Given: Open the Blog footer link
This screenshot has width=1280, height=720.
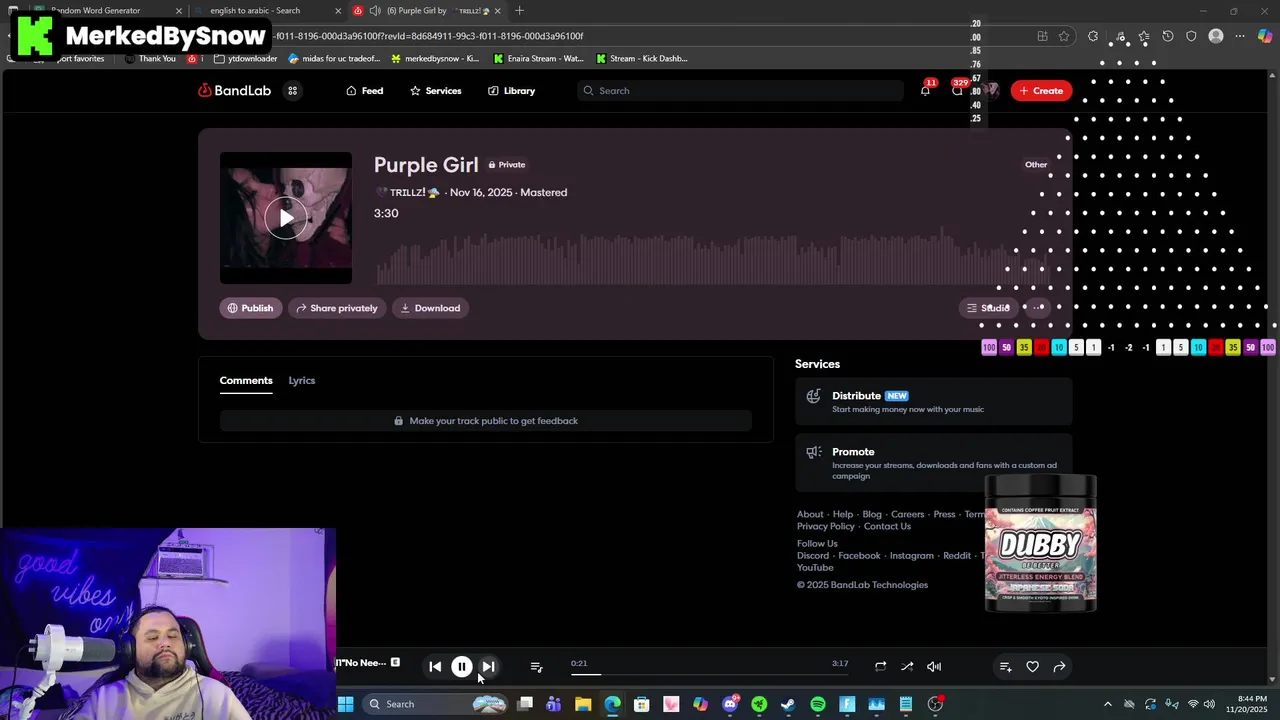Looking at the screenshot, I should [872, 515].
